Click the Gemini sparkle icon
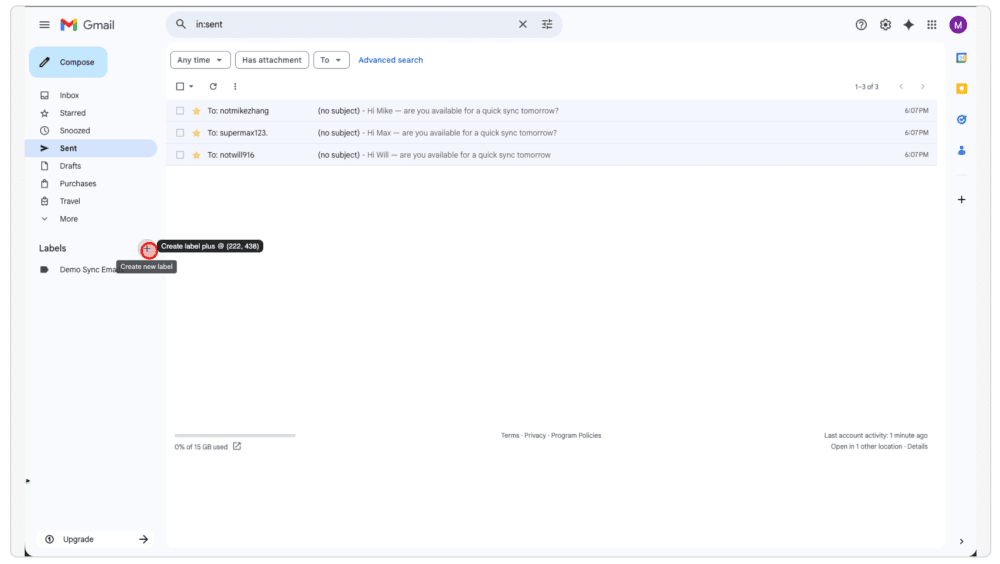1000x564 pixels. pyautogui.click(x=908, y=25)
